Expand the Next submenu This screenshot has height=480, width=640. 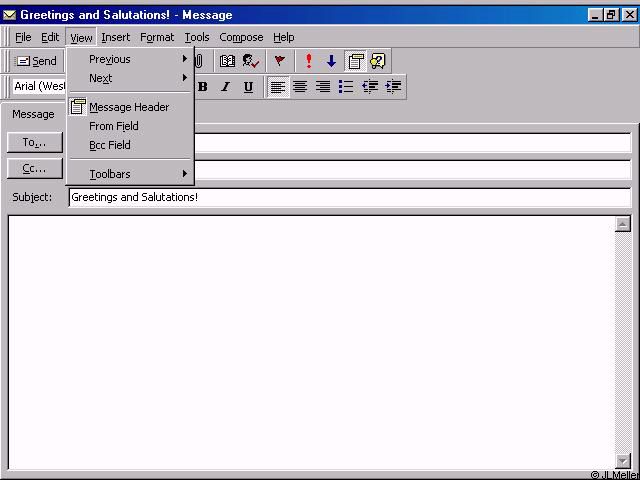tap(130, 78)
